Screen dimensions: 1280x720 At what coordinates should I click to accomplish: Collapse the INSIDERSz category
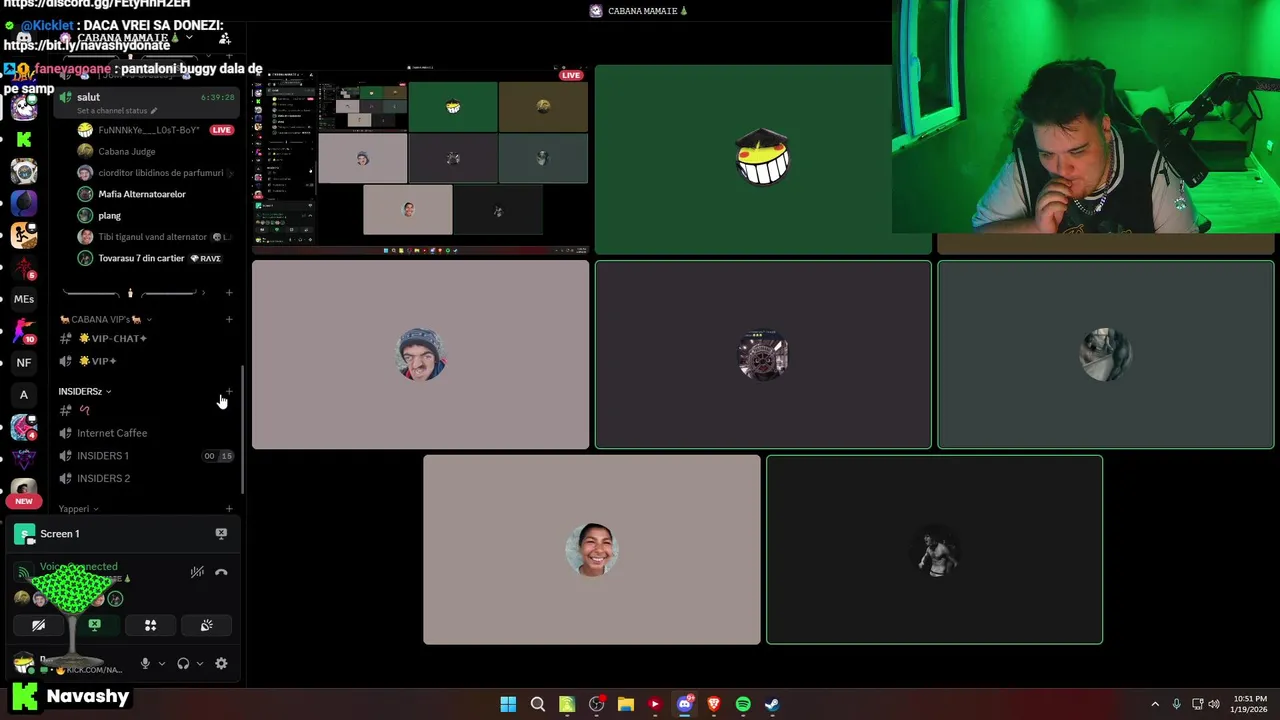click(84, 391)
